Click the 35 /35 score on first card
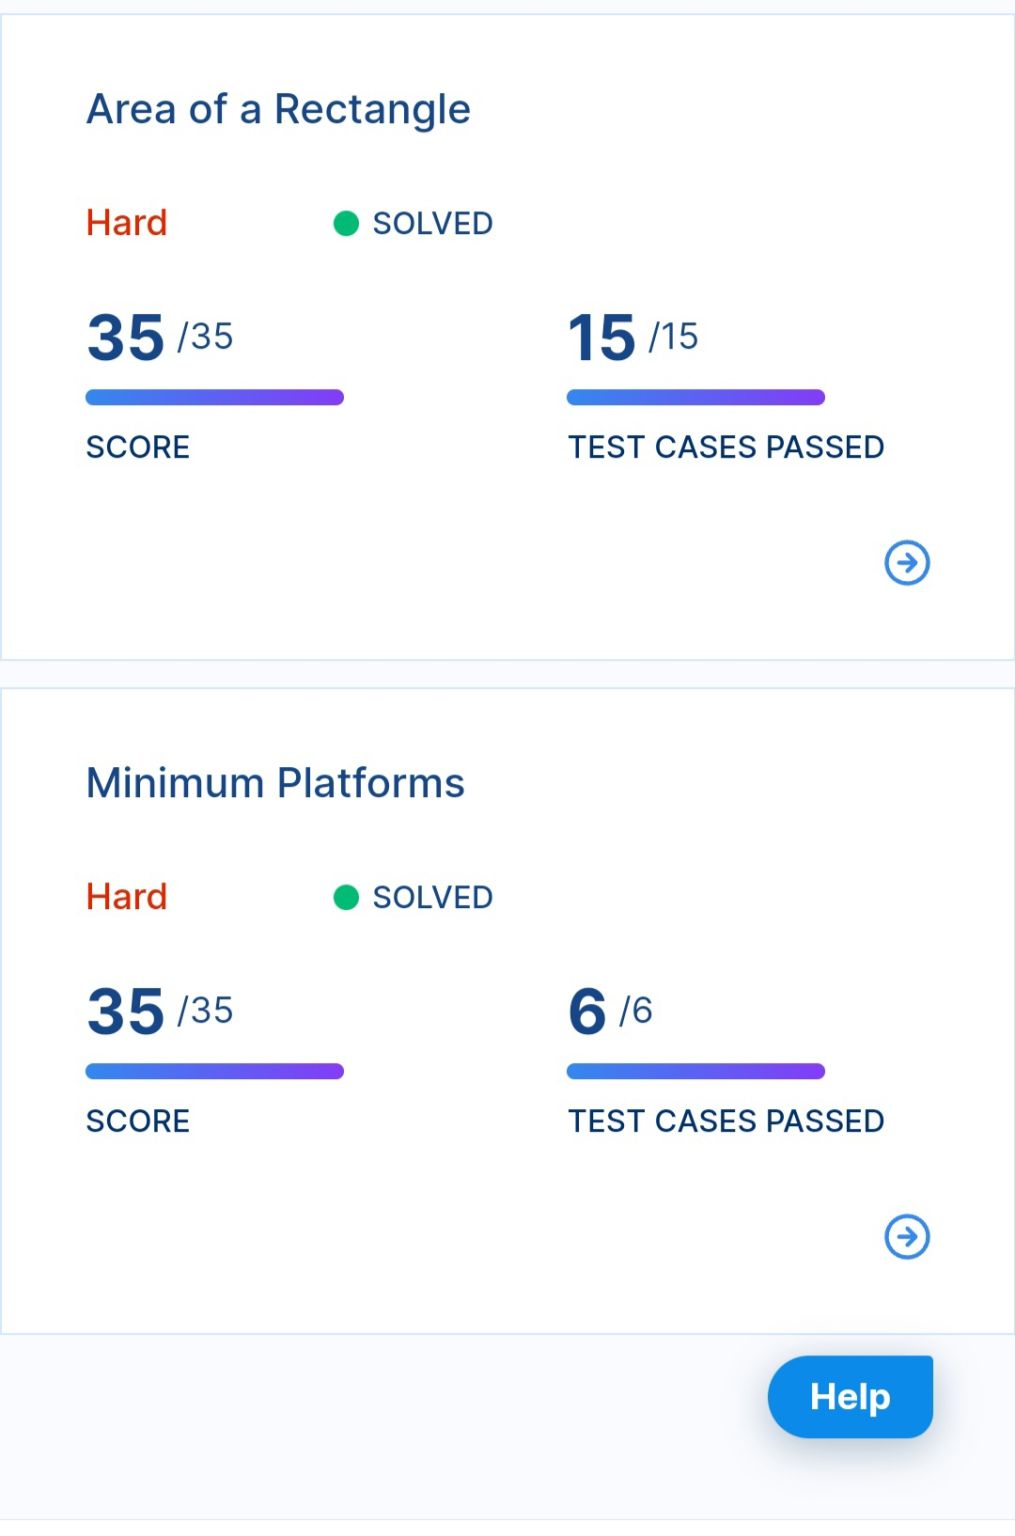 tap(160, 337)
